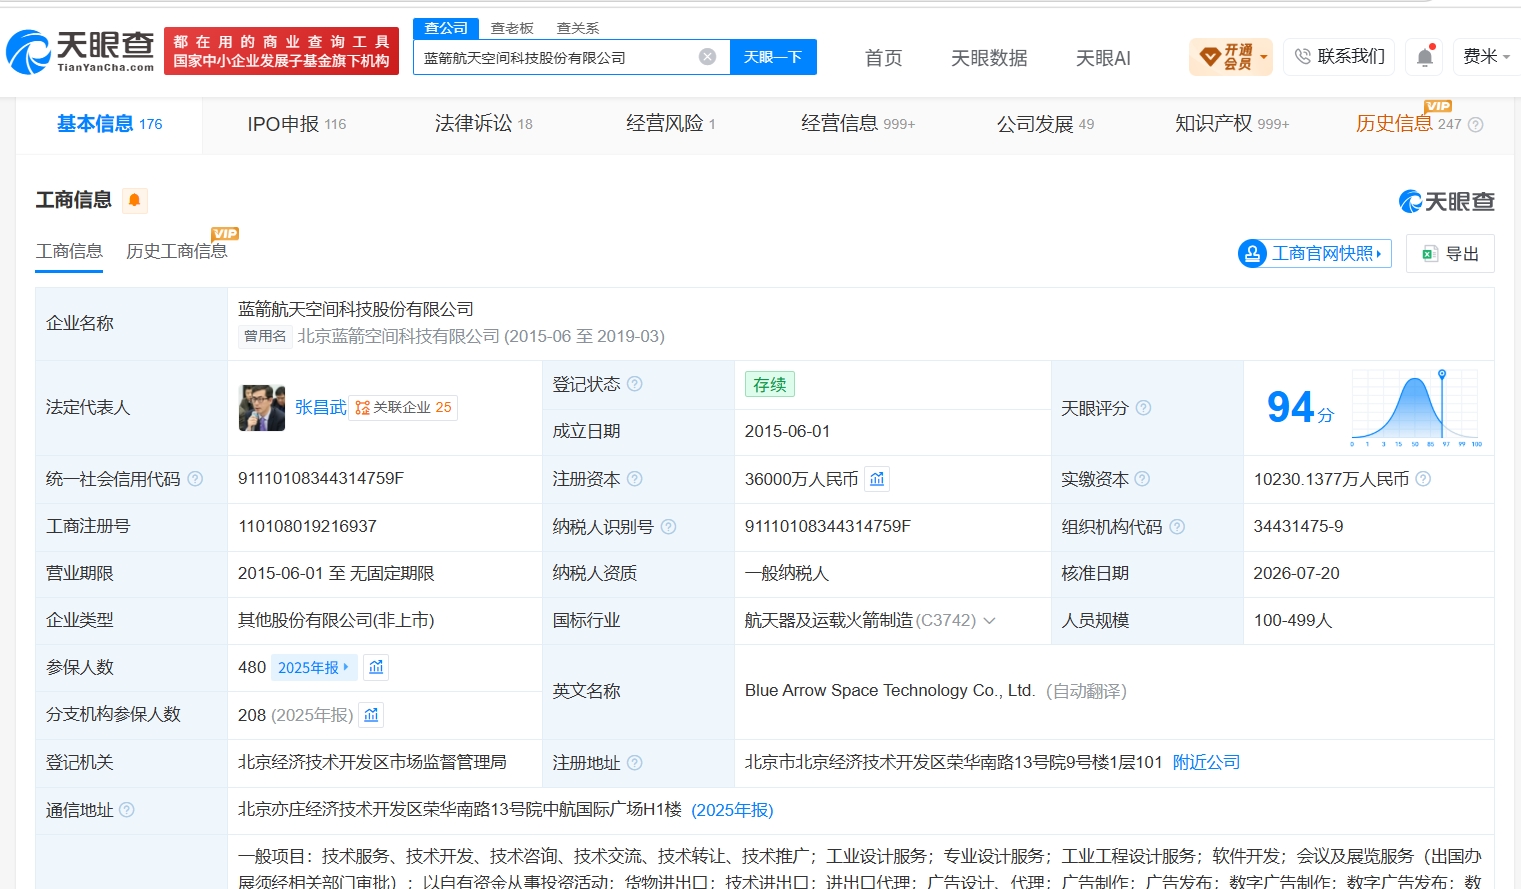Select the English name Blue Arrow Space Technology
The height and width of the screenshot is (889, 1521).
coord(889,691)
